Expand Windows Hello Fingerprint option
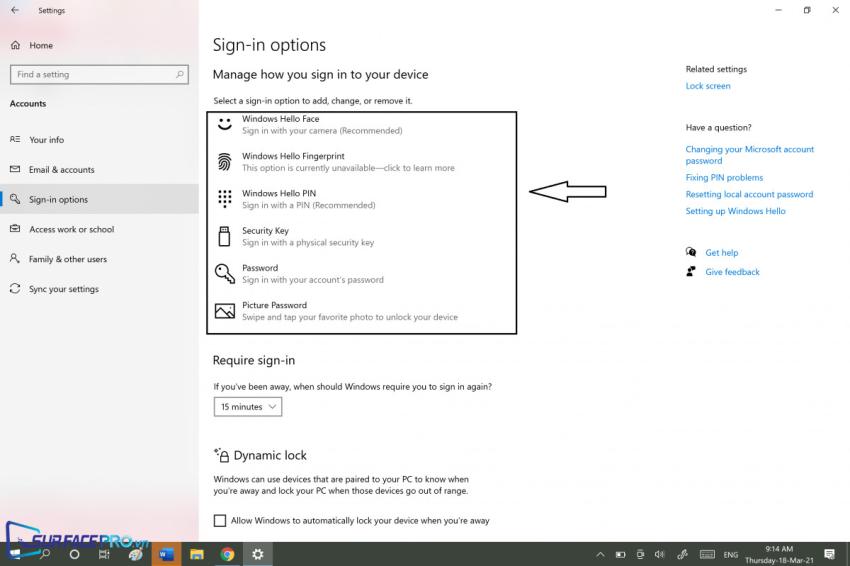The height and width of the screenshot is (566, 850). [362, 162]
